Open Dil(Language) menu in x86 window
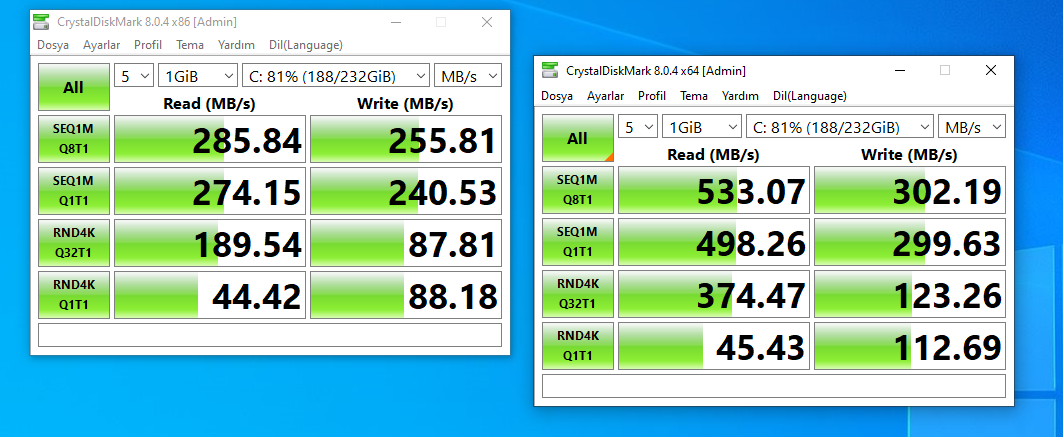Viewport: 1063px width, 437px height. (306, 45)
